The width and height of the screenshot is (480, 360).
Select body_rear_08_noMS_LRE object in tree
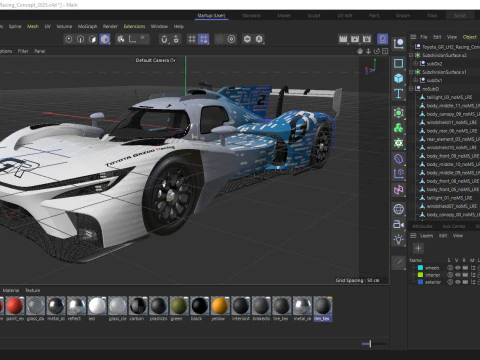coord(452,131)
